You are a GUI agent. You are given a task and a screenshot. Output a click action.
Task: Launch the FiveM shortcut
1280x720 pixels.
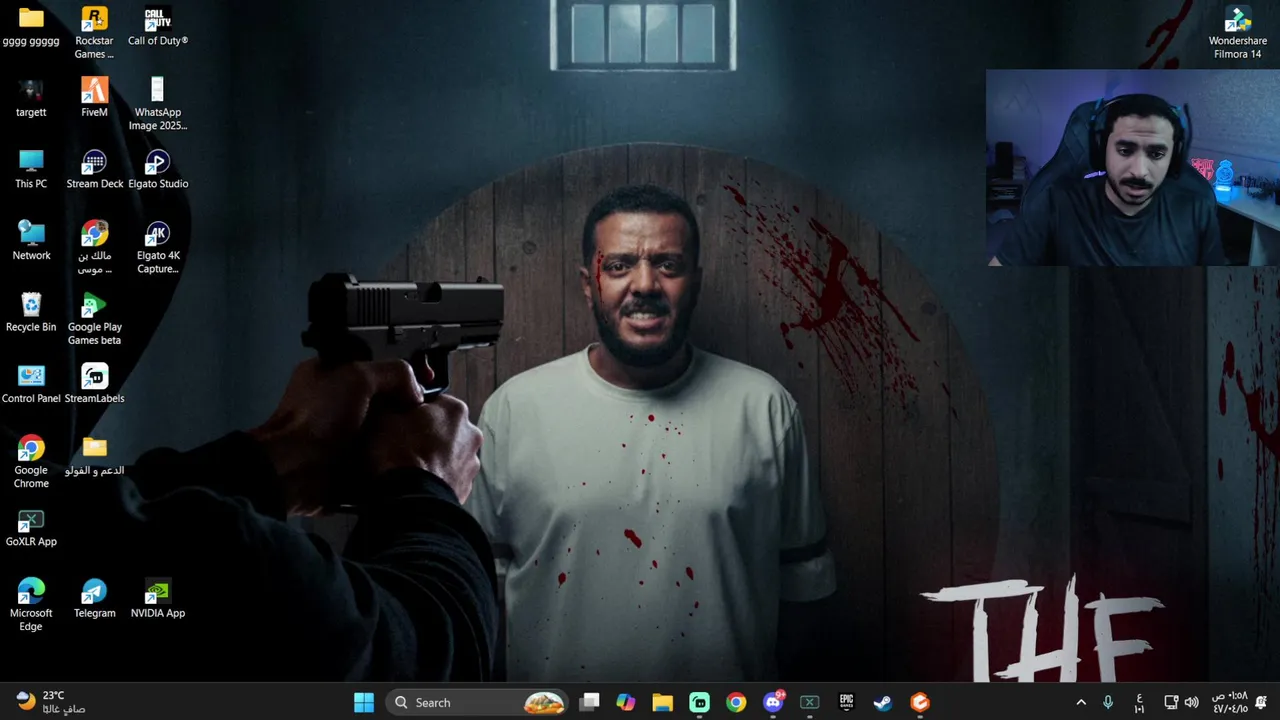coord(94,98)
